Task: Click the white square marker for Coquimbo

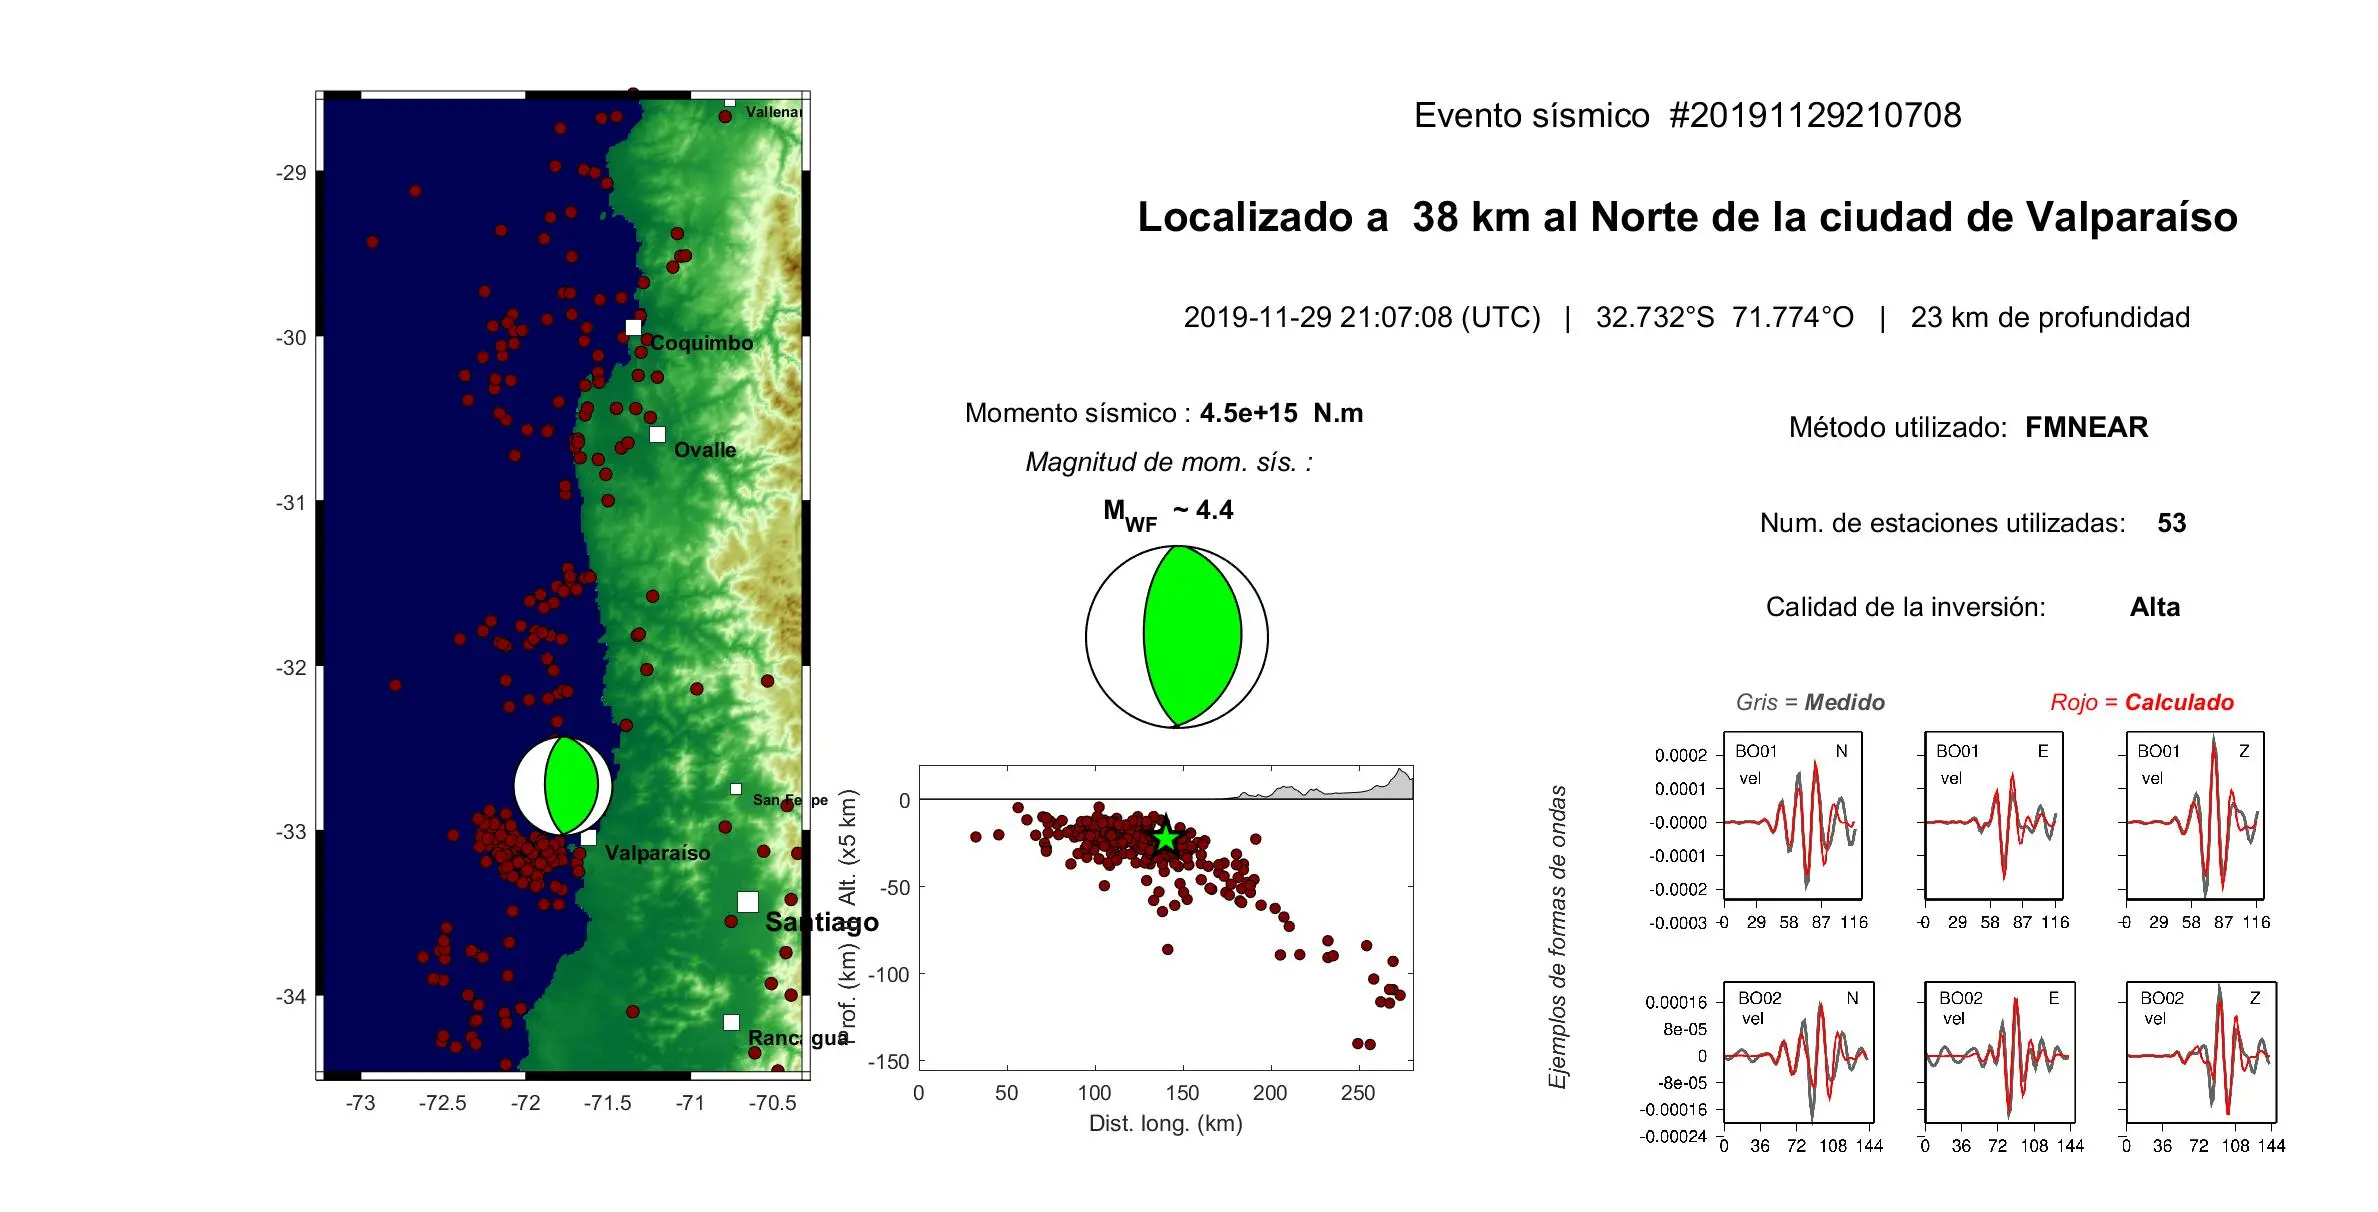Action: point(633,327)
